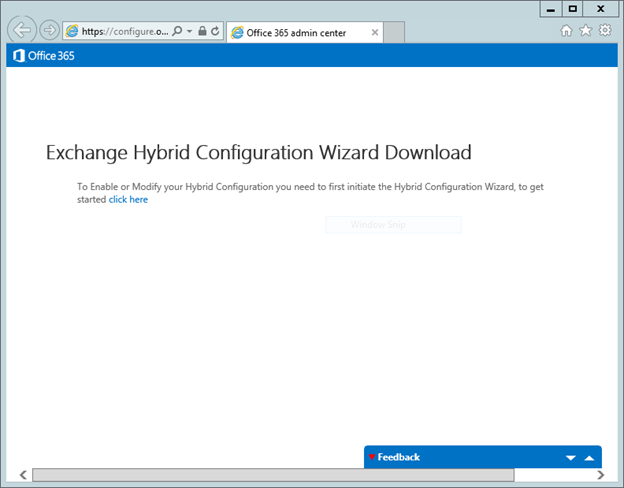Screen dimensions: 624x488
Task: Click the Exchange Hybrid Configuration Wizard Download heading
Action: tap(259, 152)
